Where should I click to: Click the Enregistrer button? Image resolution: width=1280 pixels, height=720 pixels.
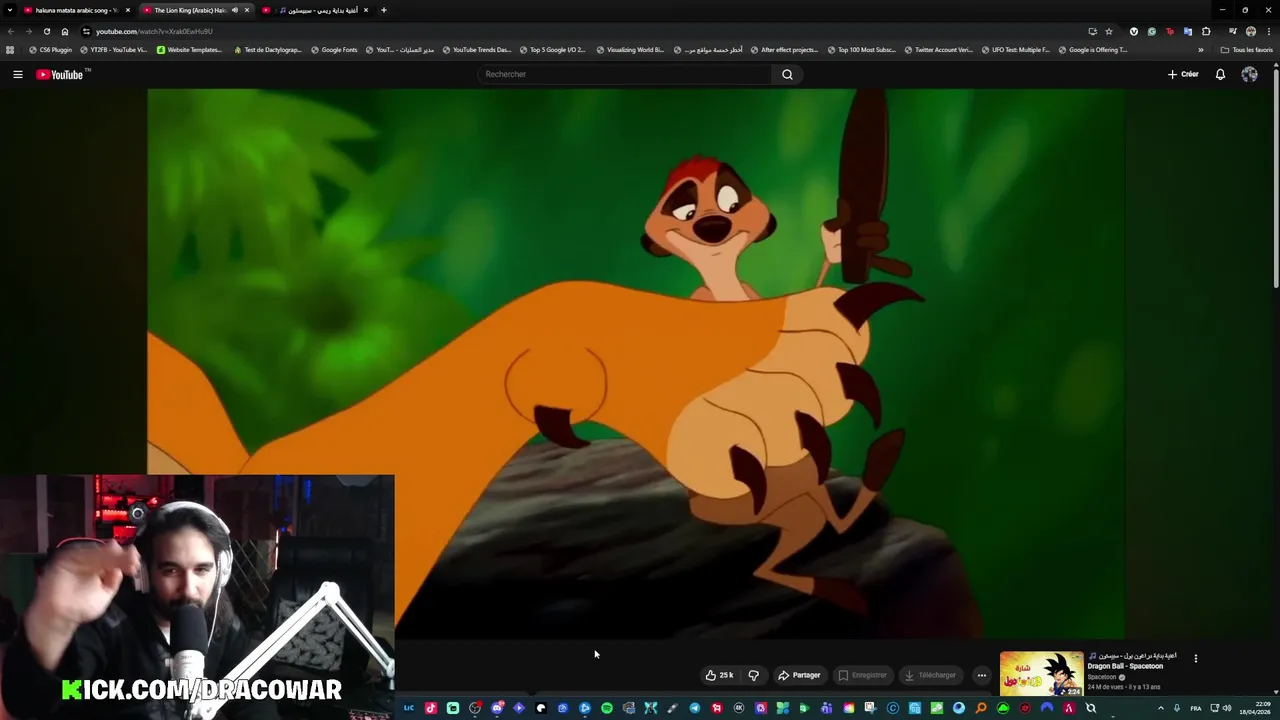tap(863, 675)
